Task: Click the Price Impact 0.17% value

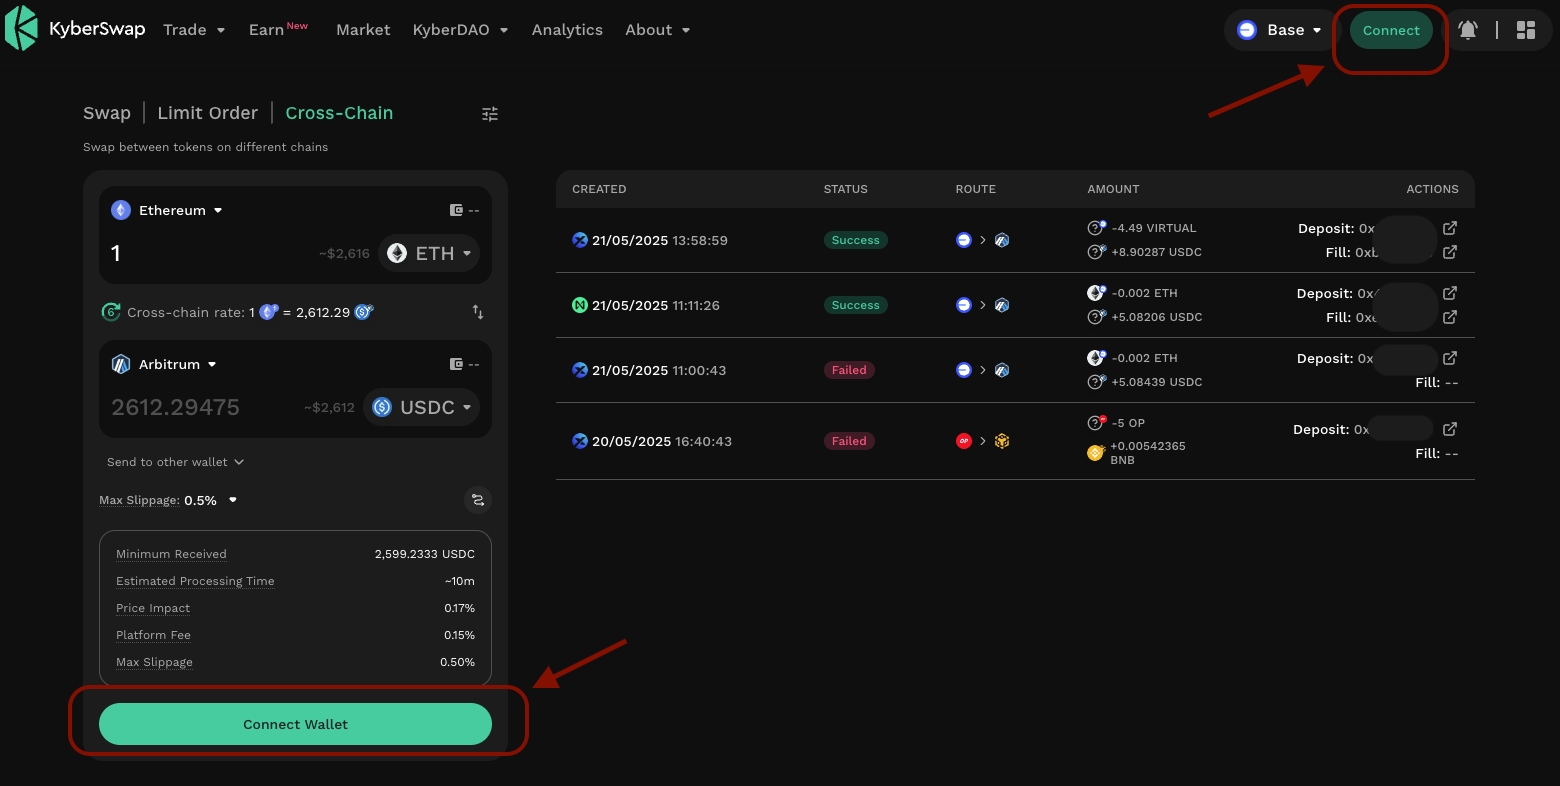Action: click(x=457, y=608)
